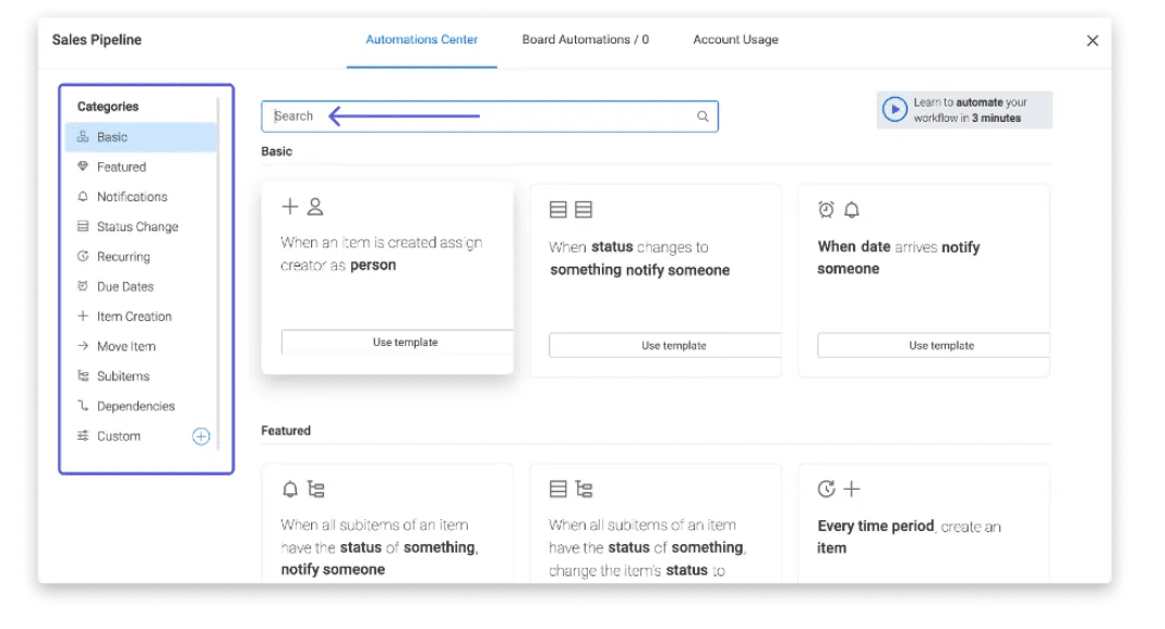This screenshot has height=629, width=1165.
Task: Close the Automations Center dialog
Action: [x=1092, y=41]
